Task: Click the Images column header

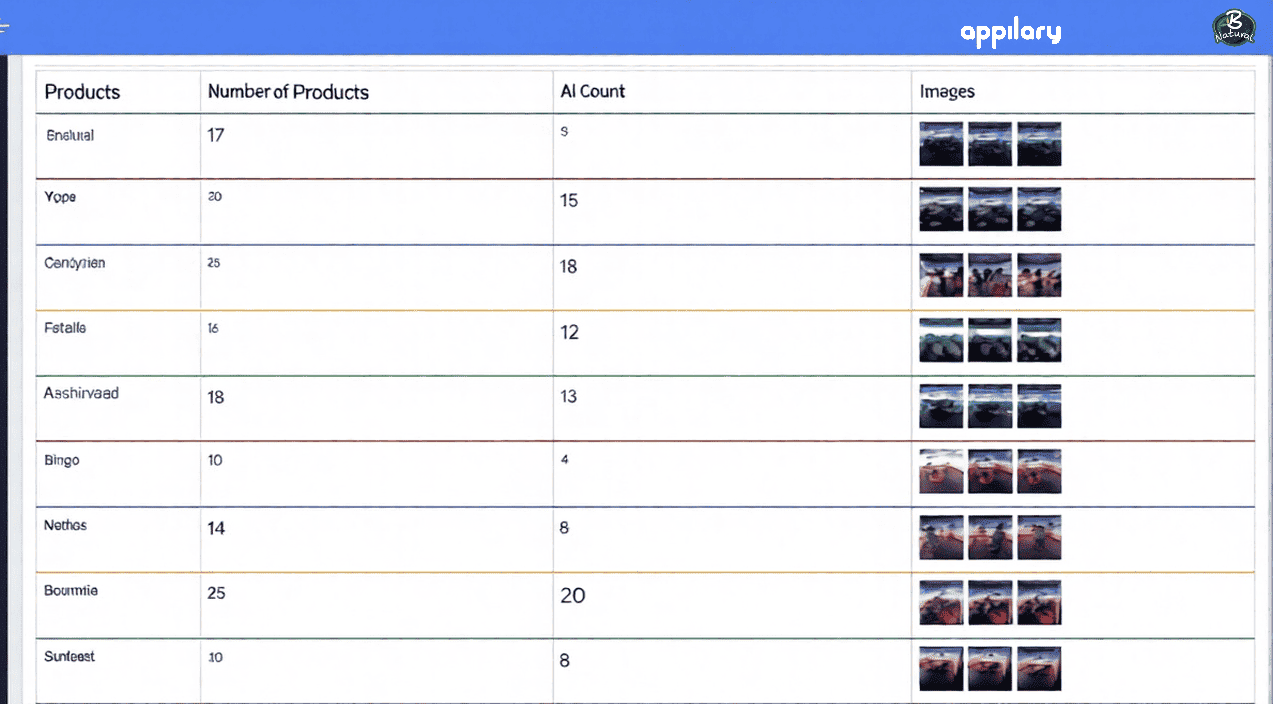Action: click(947, 91)
